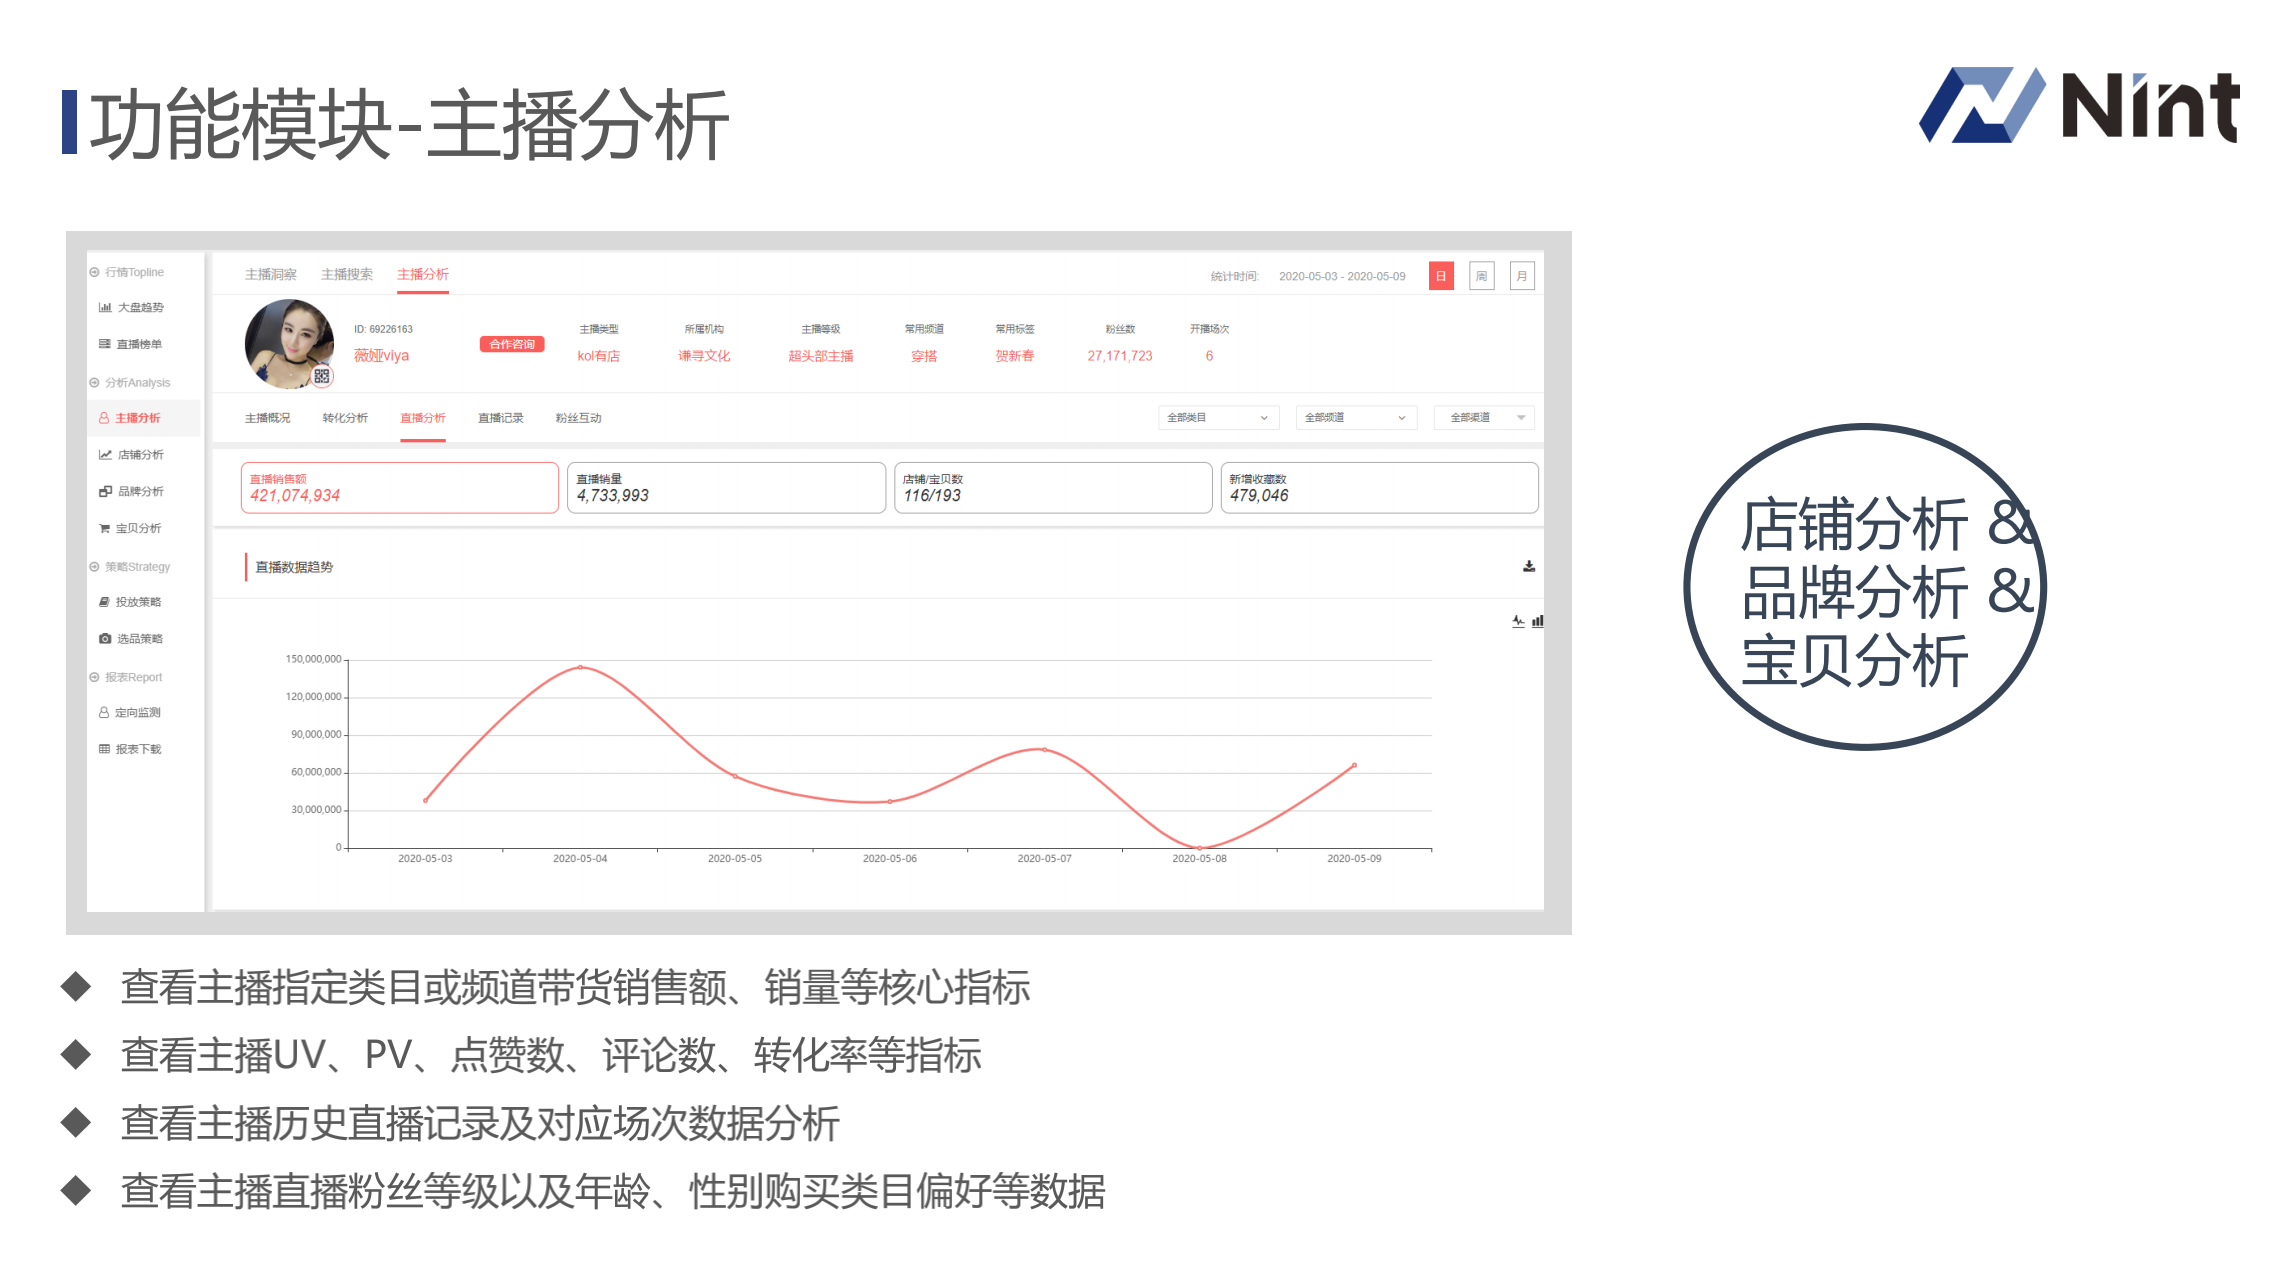Click the 2020-05-04 peak point on chart

point(580,667)
